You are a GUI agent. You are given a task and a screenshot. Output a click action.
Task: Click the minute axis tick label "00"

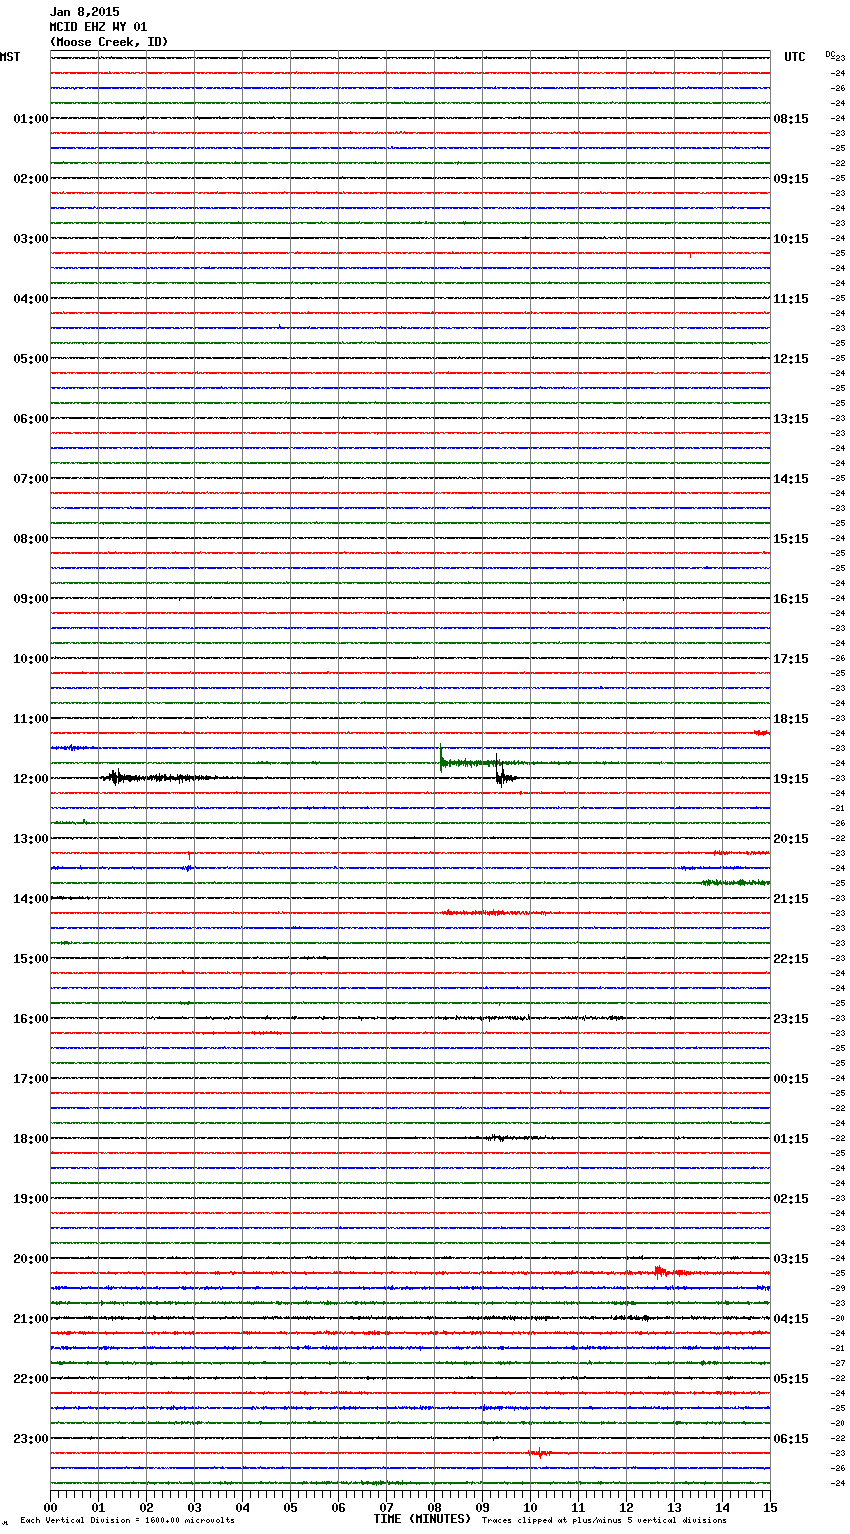tap(50, 1507)
